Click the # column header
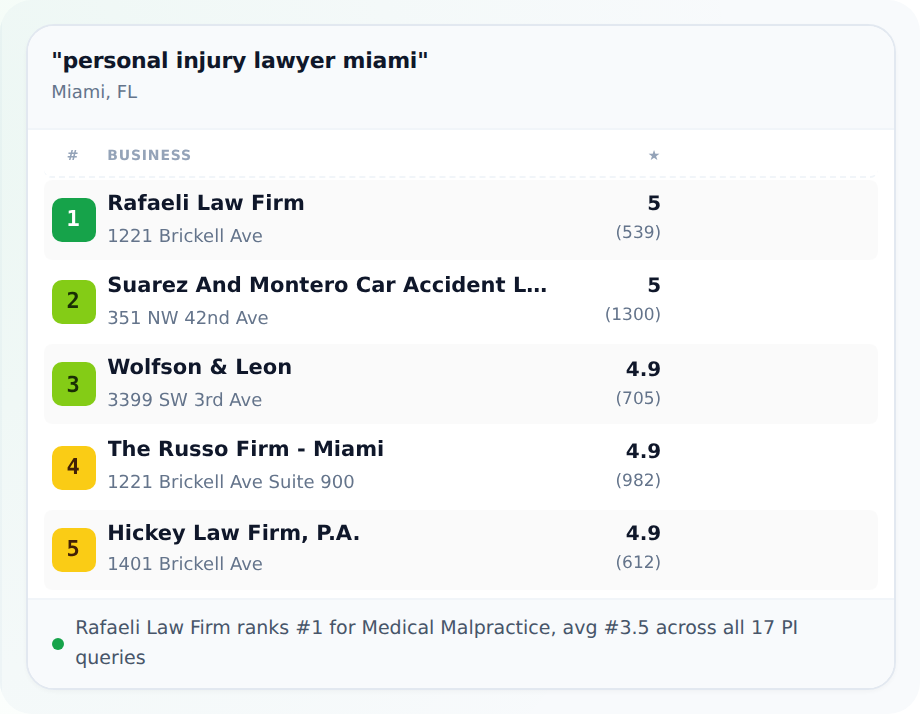This screenshot has width=920, height=714. point(73,155)
